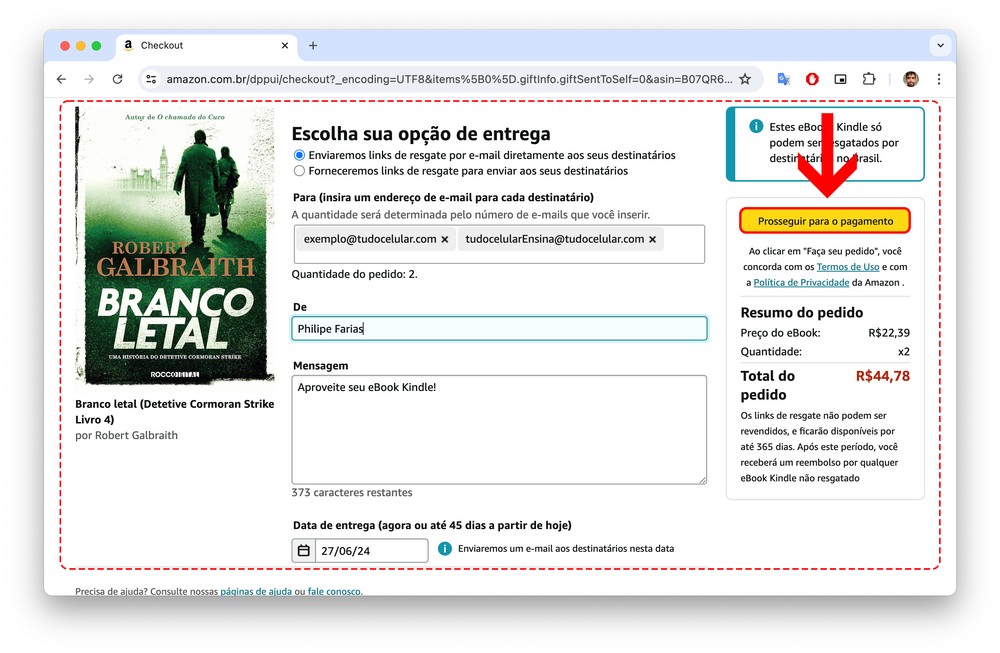Click the browser forward arrow
The image size is (1000, 653).
pyautogui.click(x=89, y=79)
